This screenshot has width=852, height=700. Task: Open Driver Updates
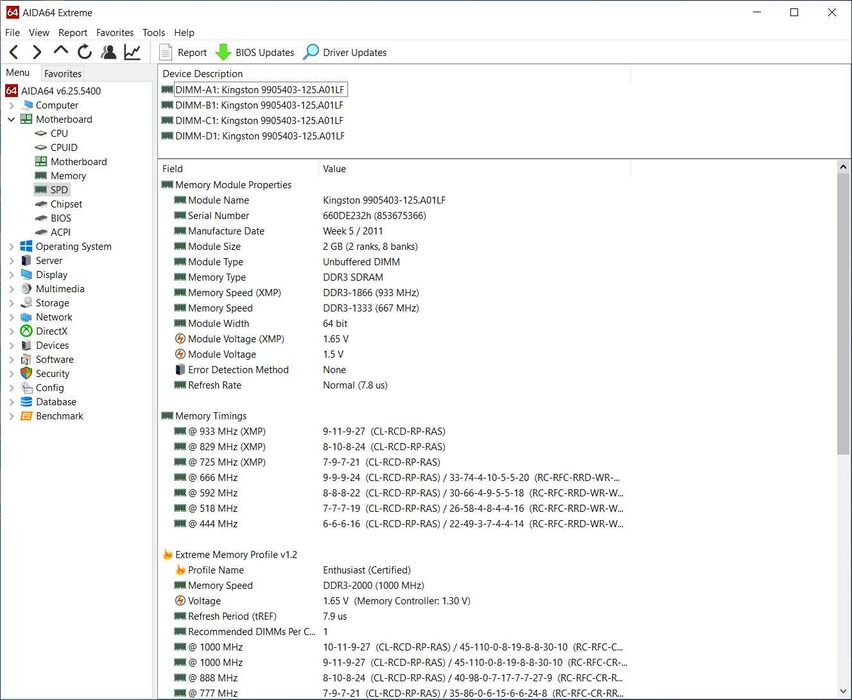344,53
